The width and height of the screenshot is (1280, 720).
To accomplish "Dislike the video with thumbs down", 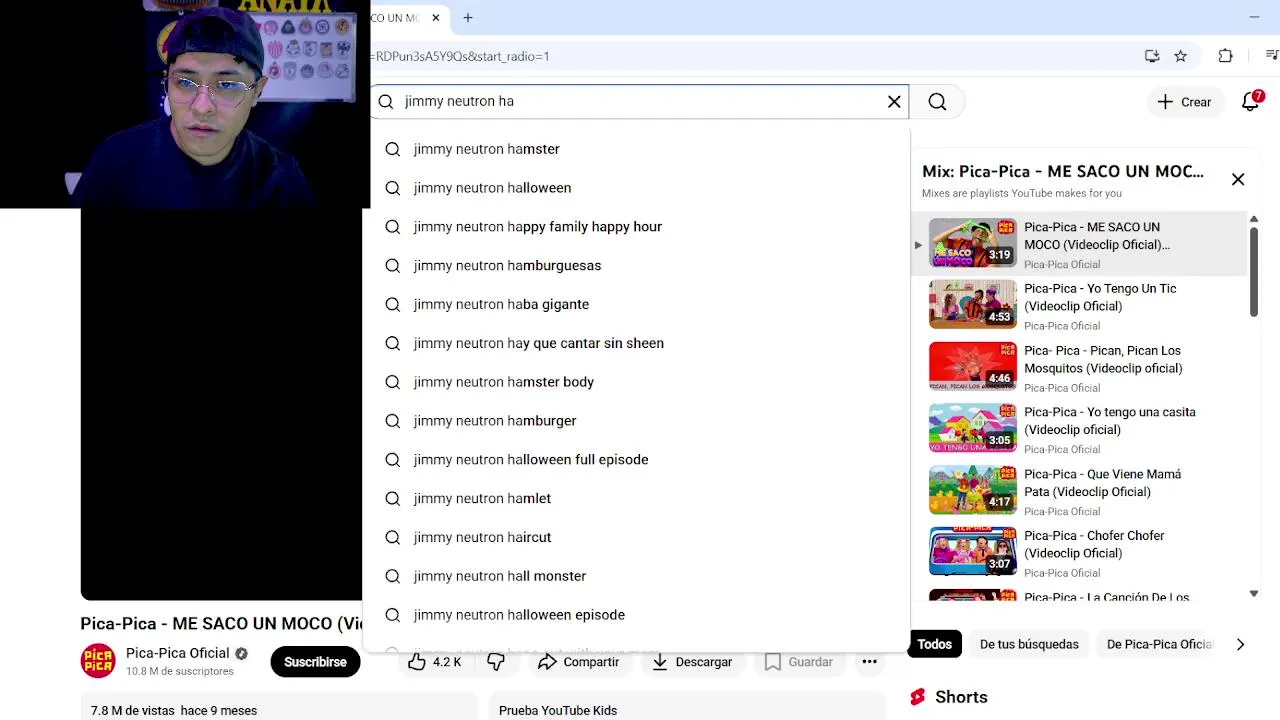I will [x=496, y=662].
